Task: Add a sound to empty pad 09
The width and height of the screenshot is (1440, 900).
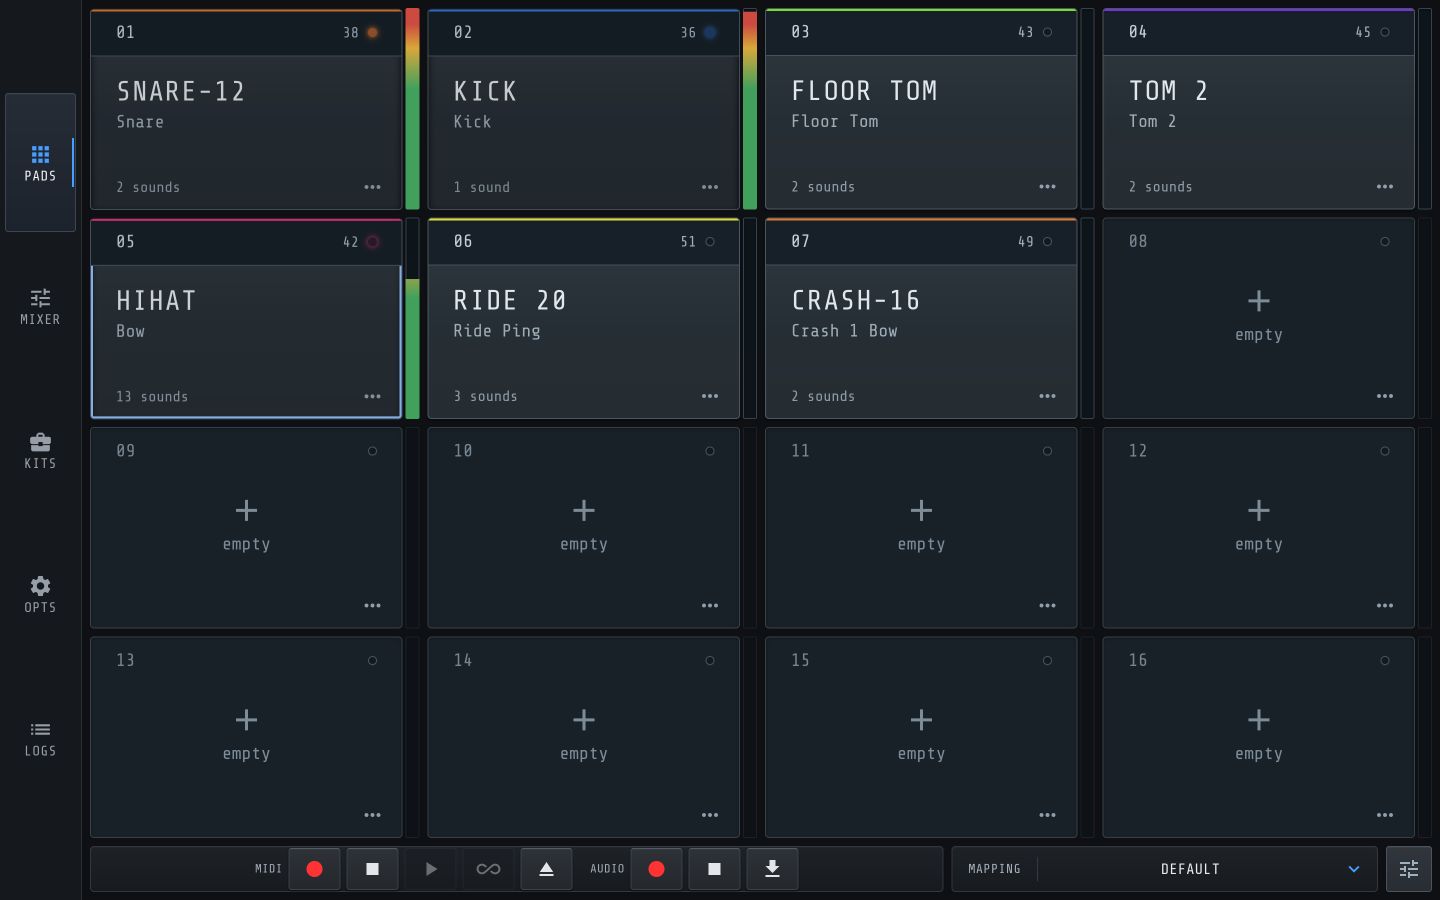Action: pos(246,511)
